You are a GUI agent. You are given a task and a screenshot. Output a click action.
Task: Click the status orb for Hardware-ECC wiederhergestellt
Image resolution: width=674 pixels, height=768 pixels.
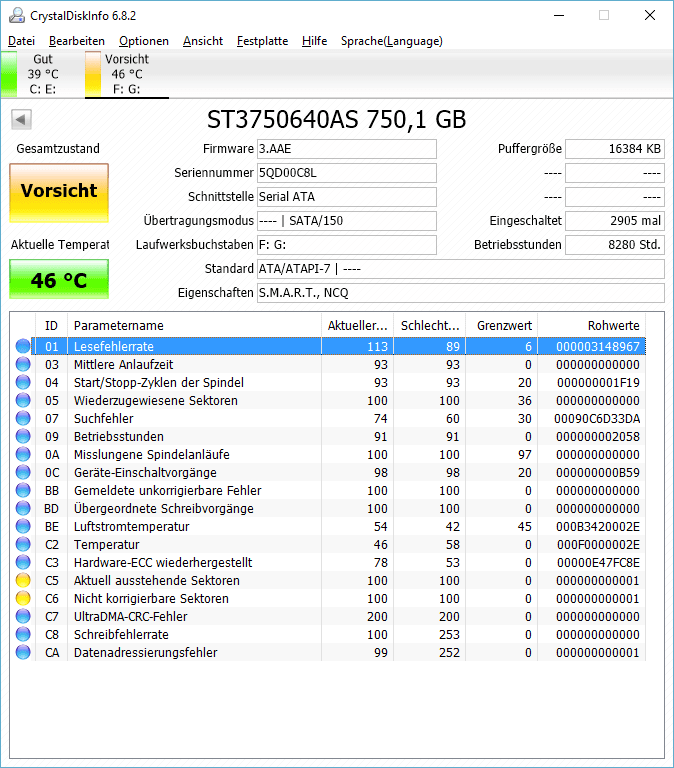pos(23,562)
